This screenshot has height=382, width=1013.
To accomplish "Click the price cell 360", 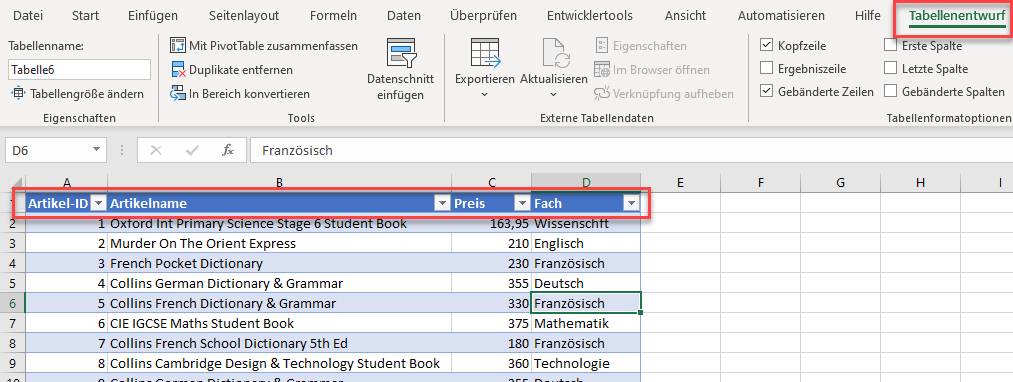I will [x=492, y=363].
